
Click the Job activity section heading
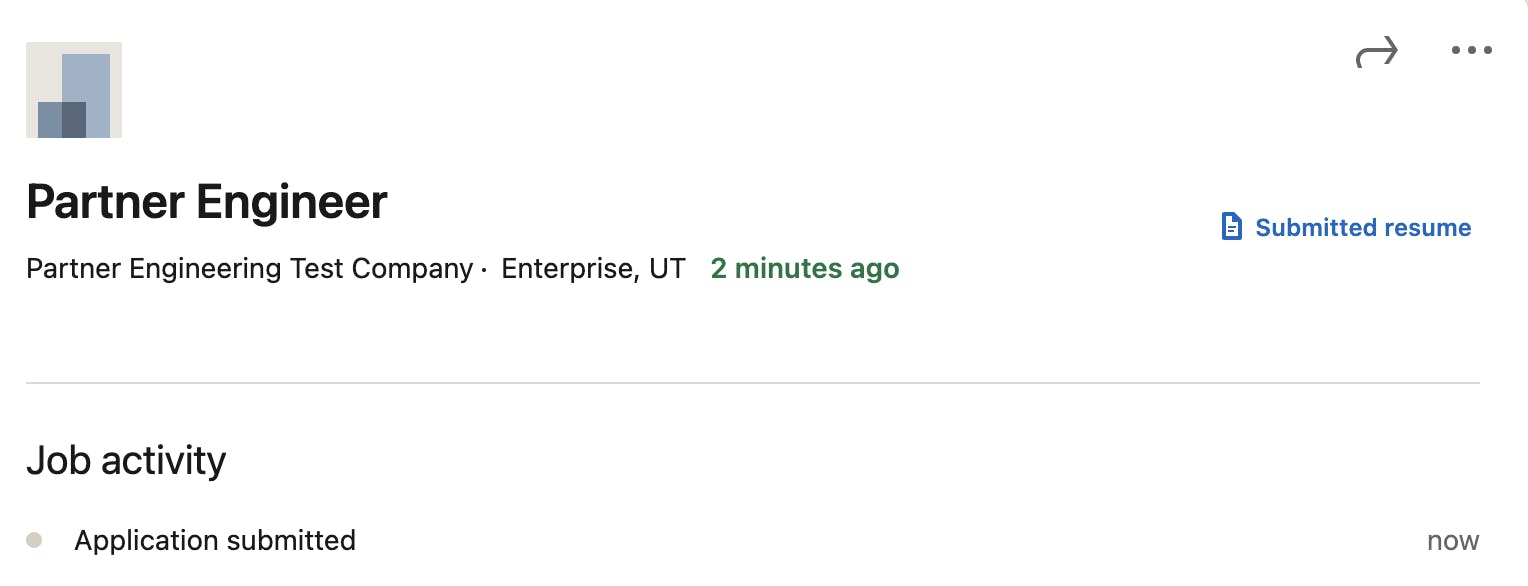pyautogui.click(x=125, y=459)
